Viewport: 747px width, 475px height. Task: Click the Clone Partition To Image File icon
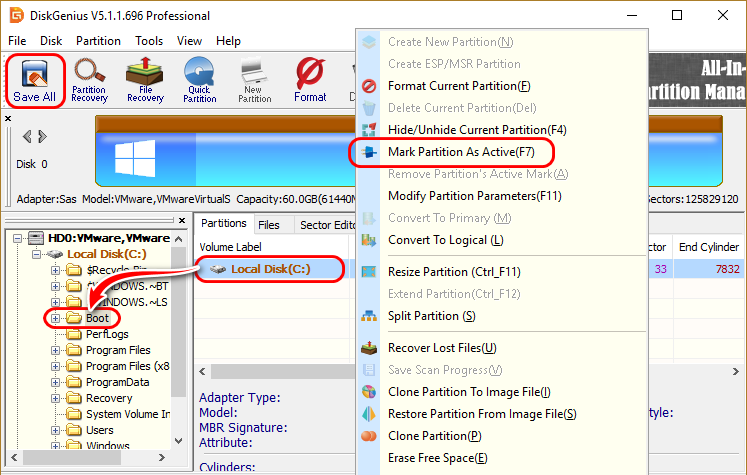(x=369, y=392)
